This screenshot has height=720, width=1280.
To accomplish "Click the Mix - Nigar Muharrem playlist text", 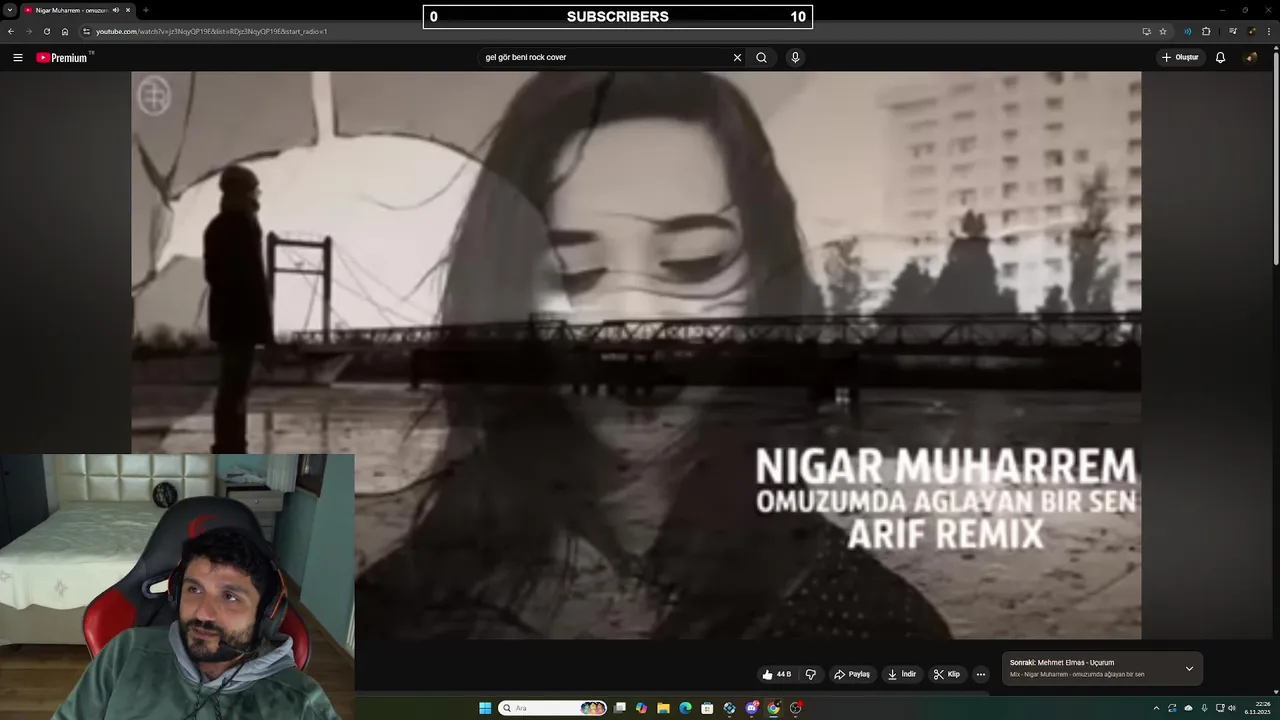I will [x=1077, y=674].
